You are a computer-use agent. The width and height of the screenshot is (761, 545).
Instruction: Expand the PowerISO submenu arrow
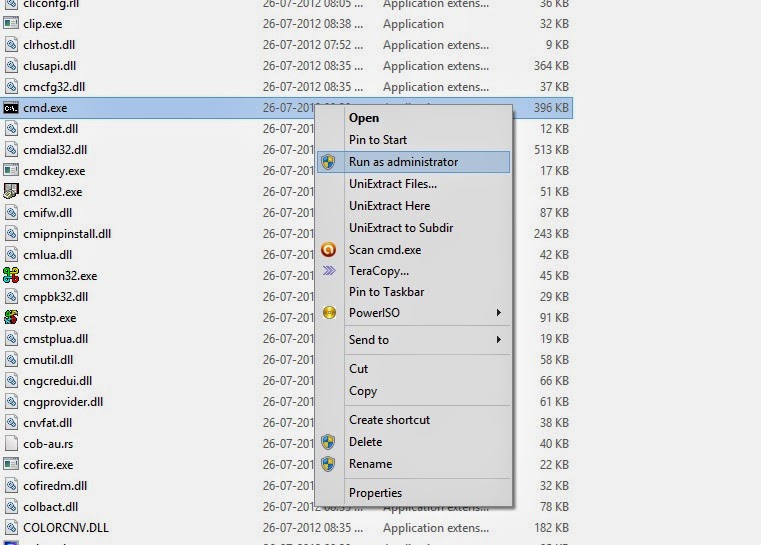click(498, 313)
